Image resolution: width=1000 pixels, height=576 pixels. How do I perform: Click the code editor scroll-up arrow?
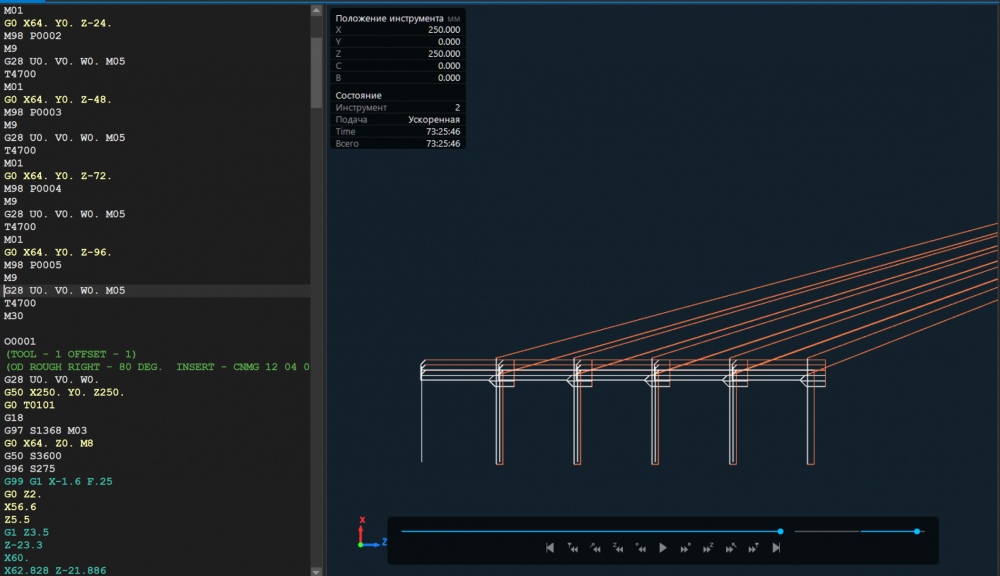point(316,10)
